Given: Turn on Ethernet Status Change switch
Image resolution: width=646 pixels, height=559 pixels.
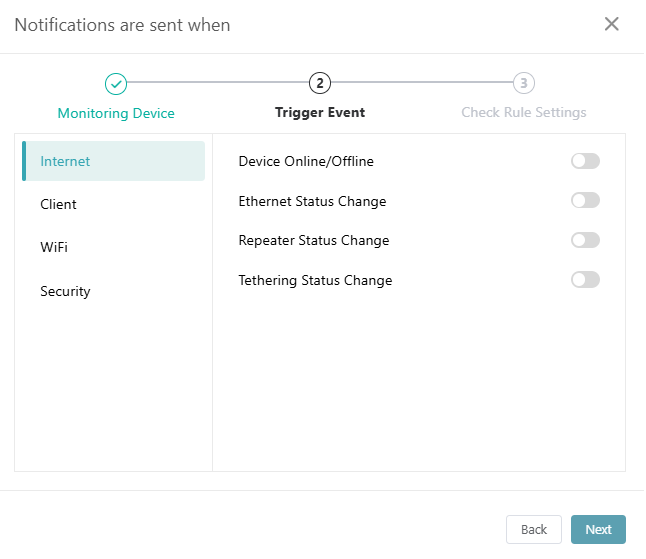Looking at the screenshot, I should pos(585,201).
